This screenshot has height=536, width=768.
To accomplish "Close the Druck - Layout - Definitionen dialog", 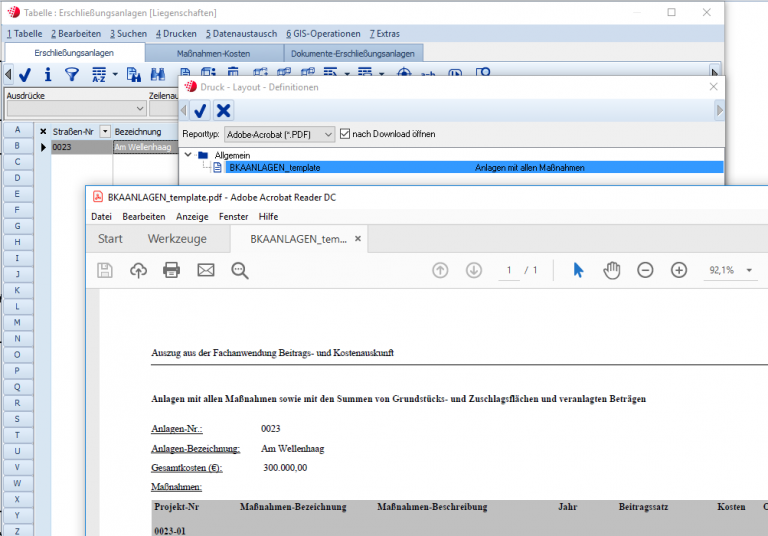I will (x=713, y=87).
